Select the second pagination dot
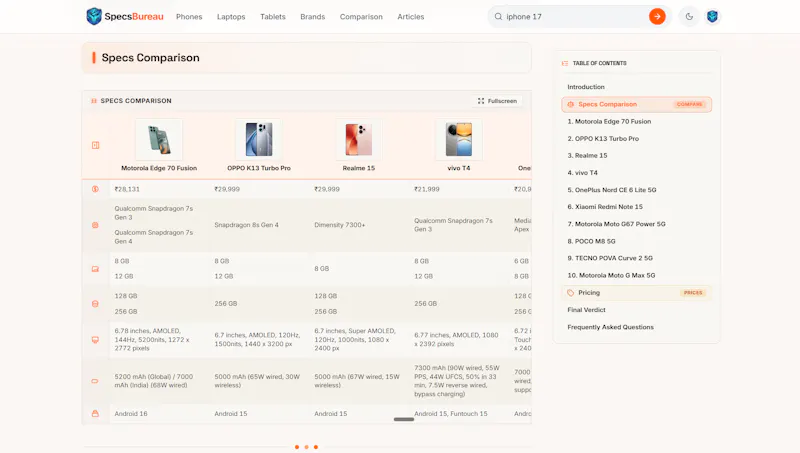The width and height of the screenshot is (800, 453). pyautogui.click(x=307, y=447)
